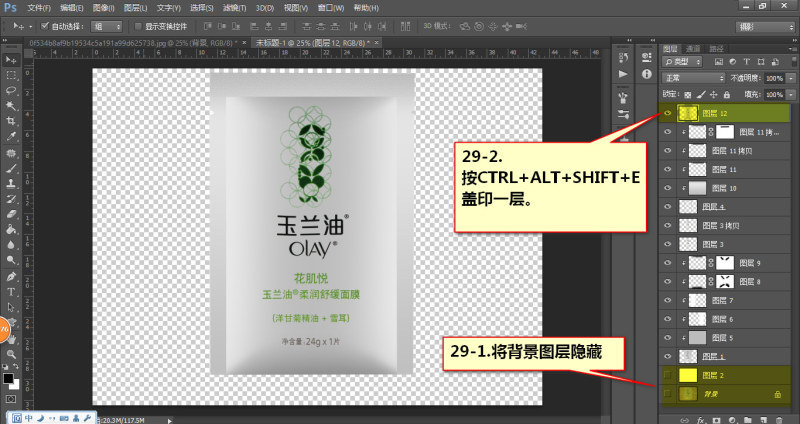Open the blend mode 正常 dropdown
This screenshot has width=800, height=424.
tap(693, 78)
